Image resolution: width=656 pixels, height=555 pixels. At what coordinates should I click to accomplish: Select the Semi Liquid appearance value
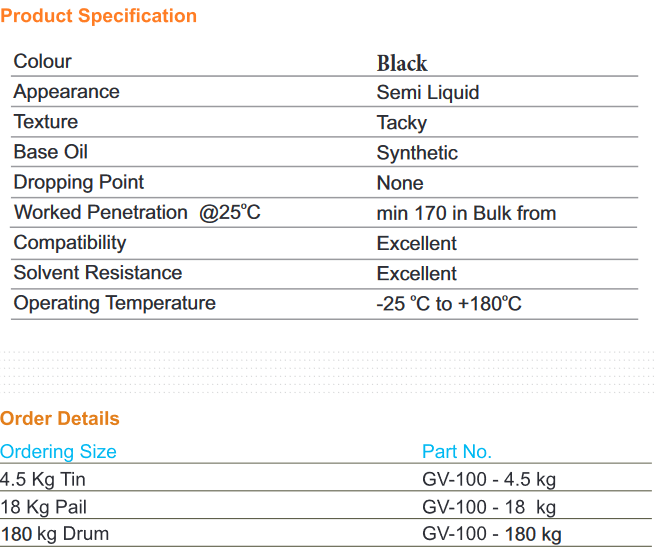428,93
